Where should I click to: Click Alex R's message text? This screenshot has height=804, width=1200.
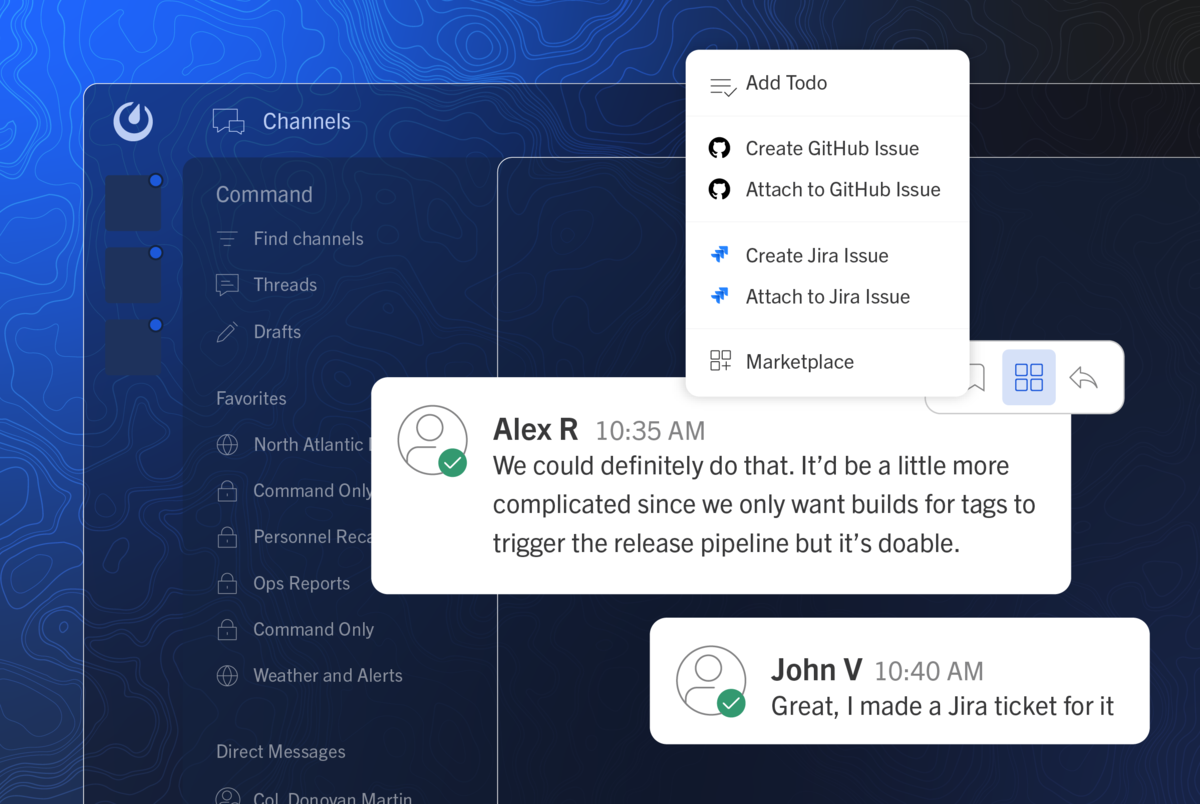point(764,505)
